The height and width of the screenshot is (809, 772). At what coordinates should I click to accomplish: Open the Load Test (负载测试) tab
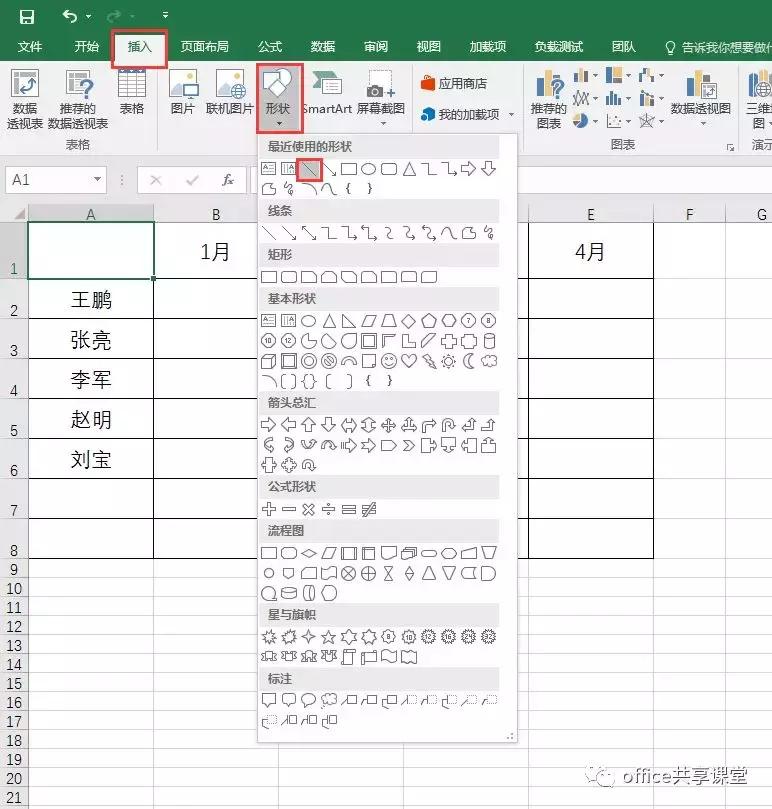[559, 47]
